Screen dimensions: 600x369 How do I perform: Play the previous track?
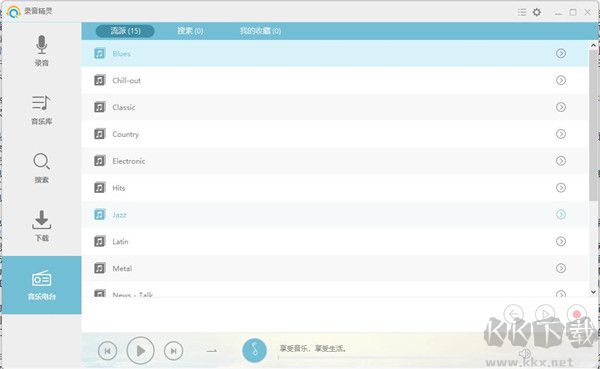(x=108, y=351)
